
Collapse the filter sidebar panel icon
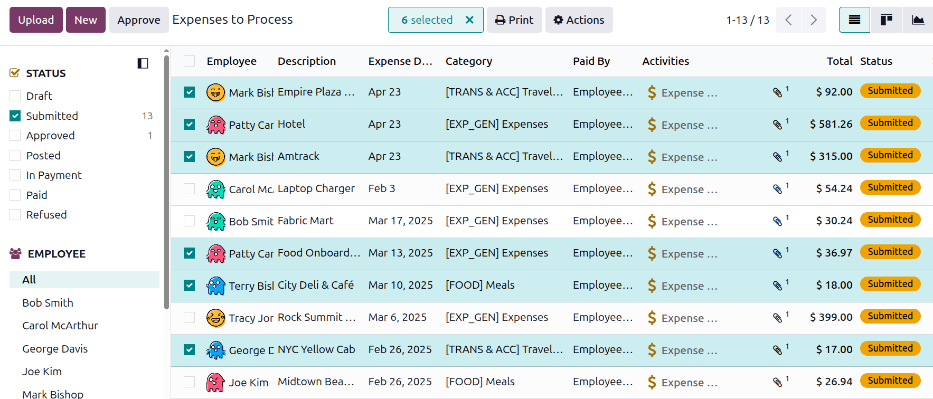pos(143,63)
